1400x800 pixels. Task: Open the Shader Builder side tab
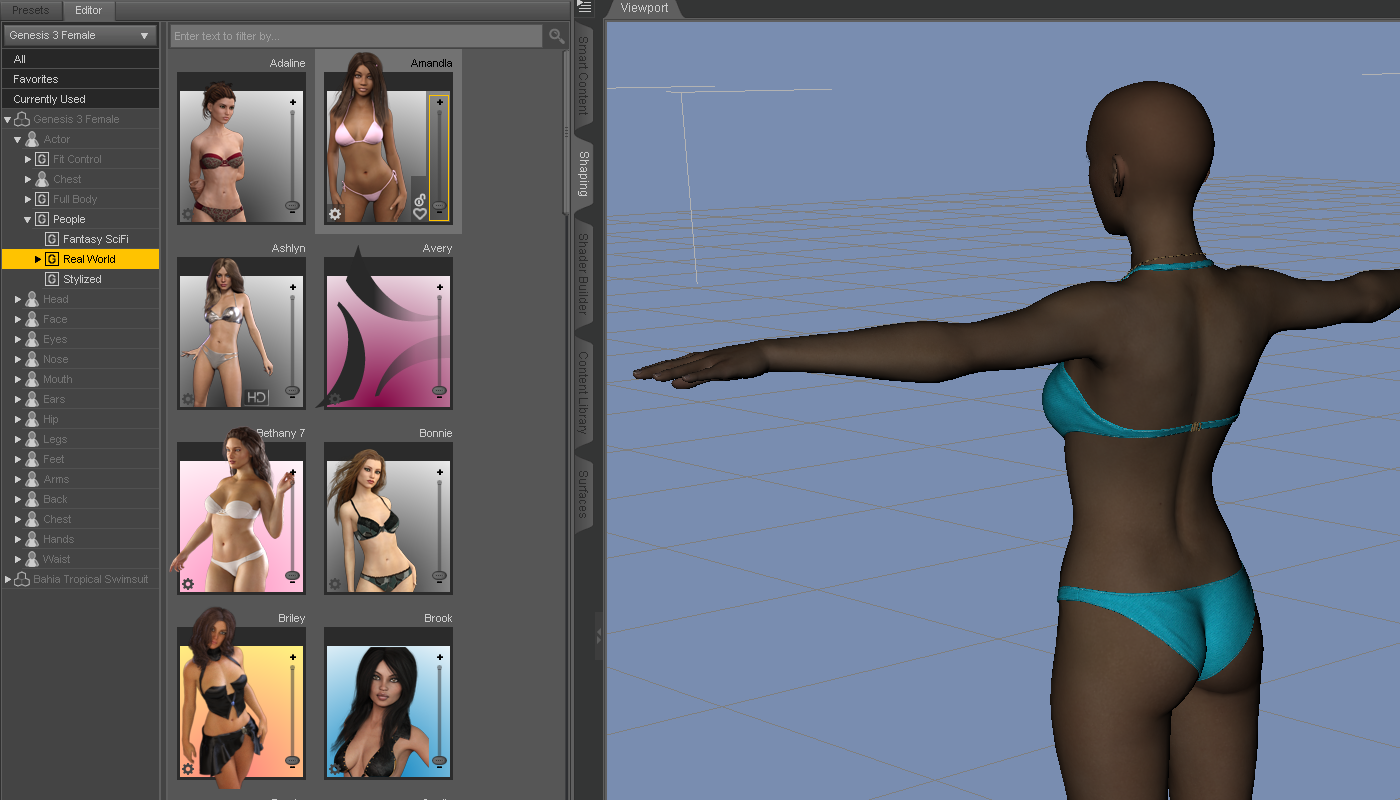pyautogui.click(x=583, y=275)
